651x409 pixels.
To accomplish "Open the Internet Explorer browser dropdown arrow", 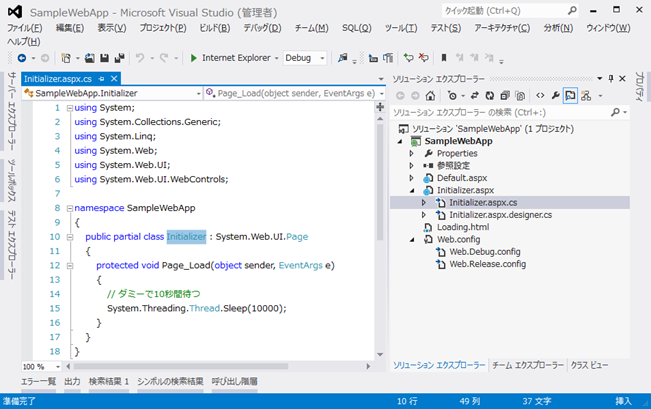I will coord(277,58).
